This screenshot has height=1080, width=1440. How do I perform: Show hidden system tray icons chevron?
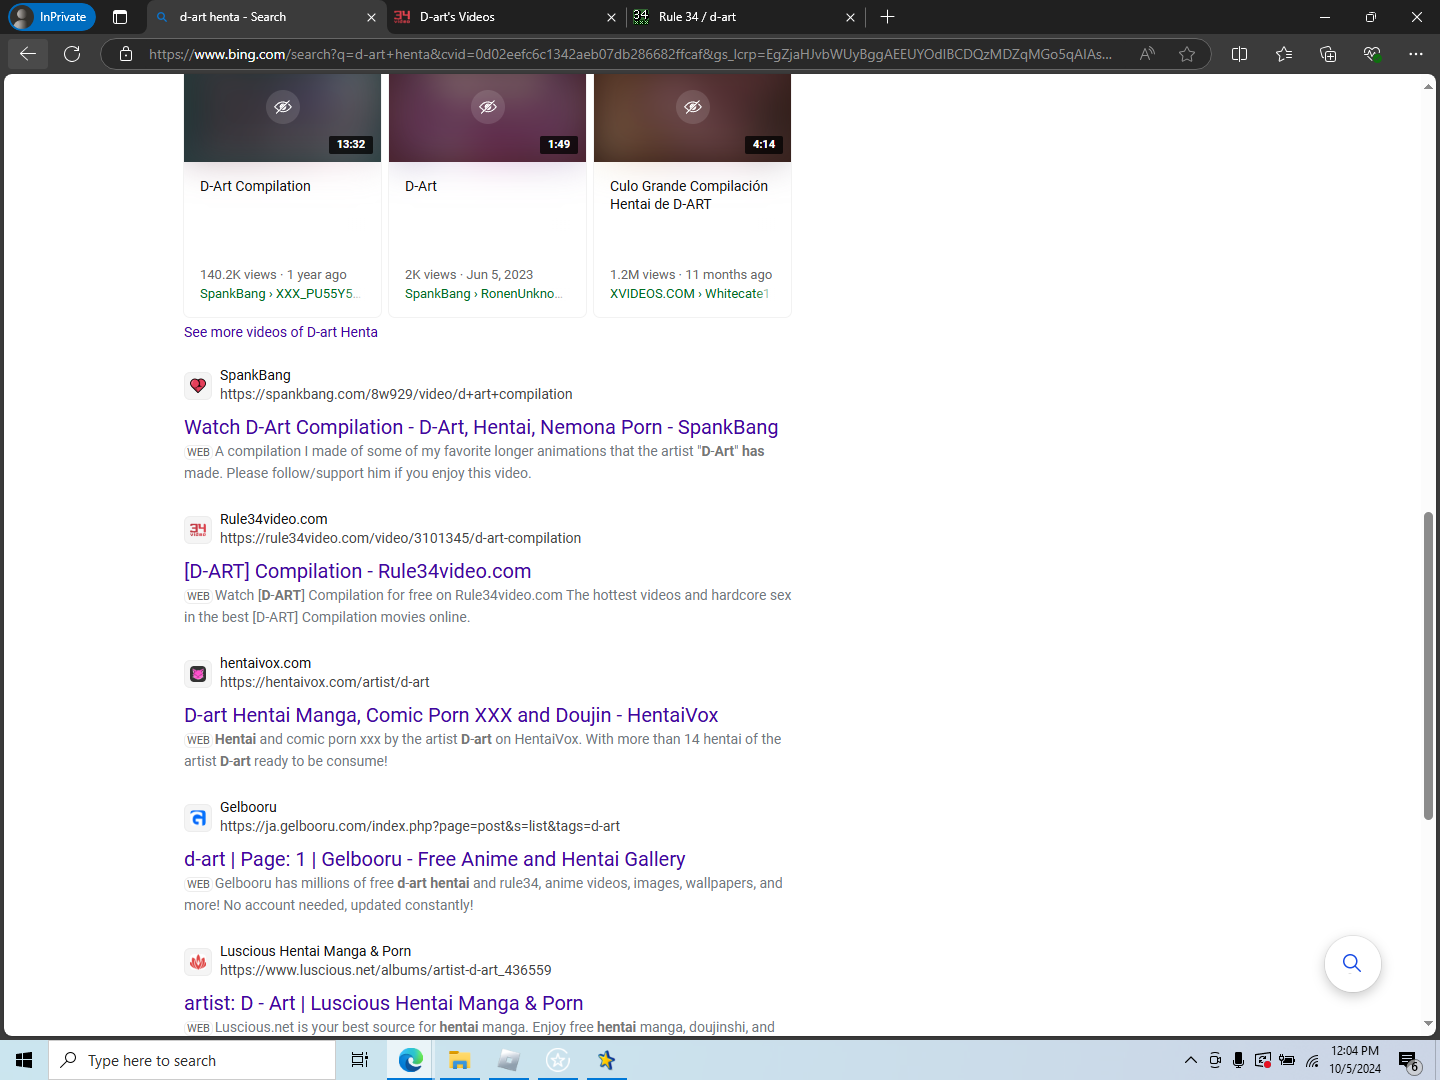click(x=1190, y=1060)
